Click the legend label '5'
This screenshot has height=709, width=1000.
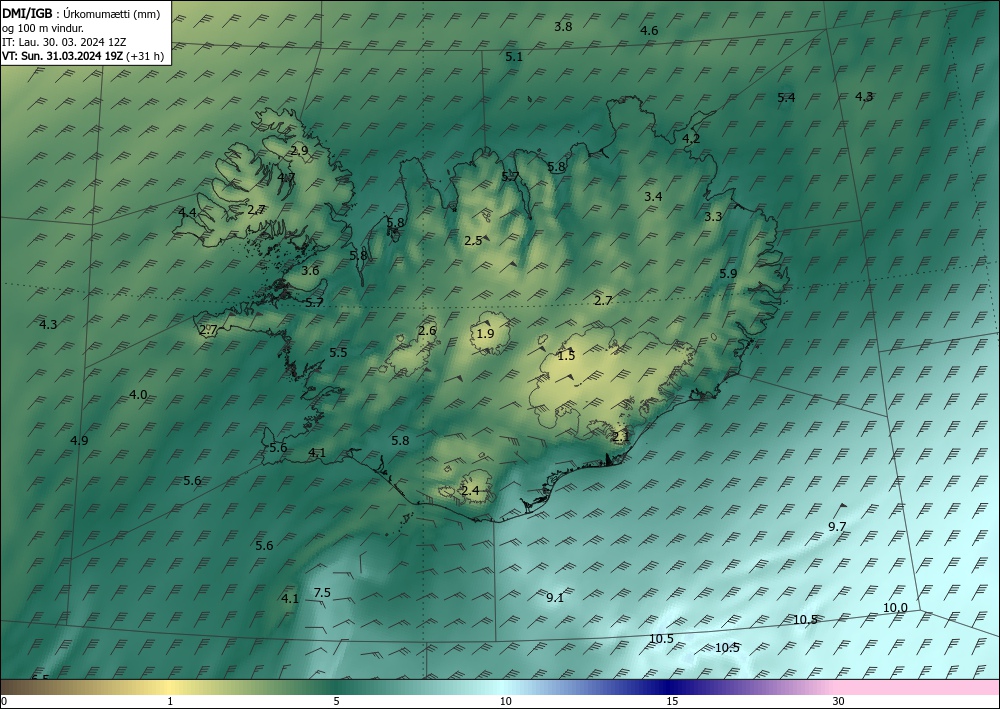tap(336, 701)
